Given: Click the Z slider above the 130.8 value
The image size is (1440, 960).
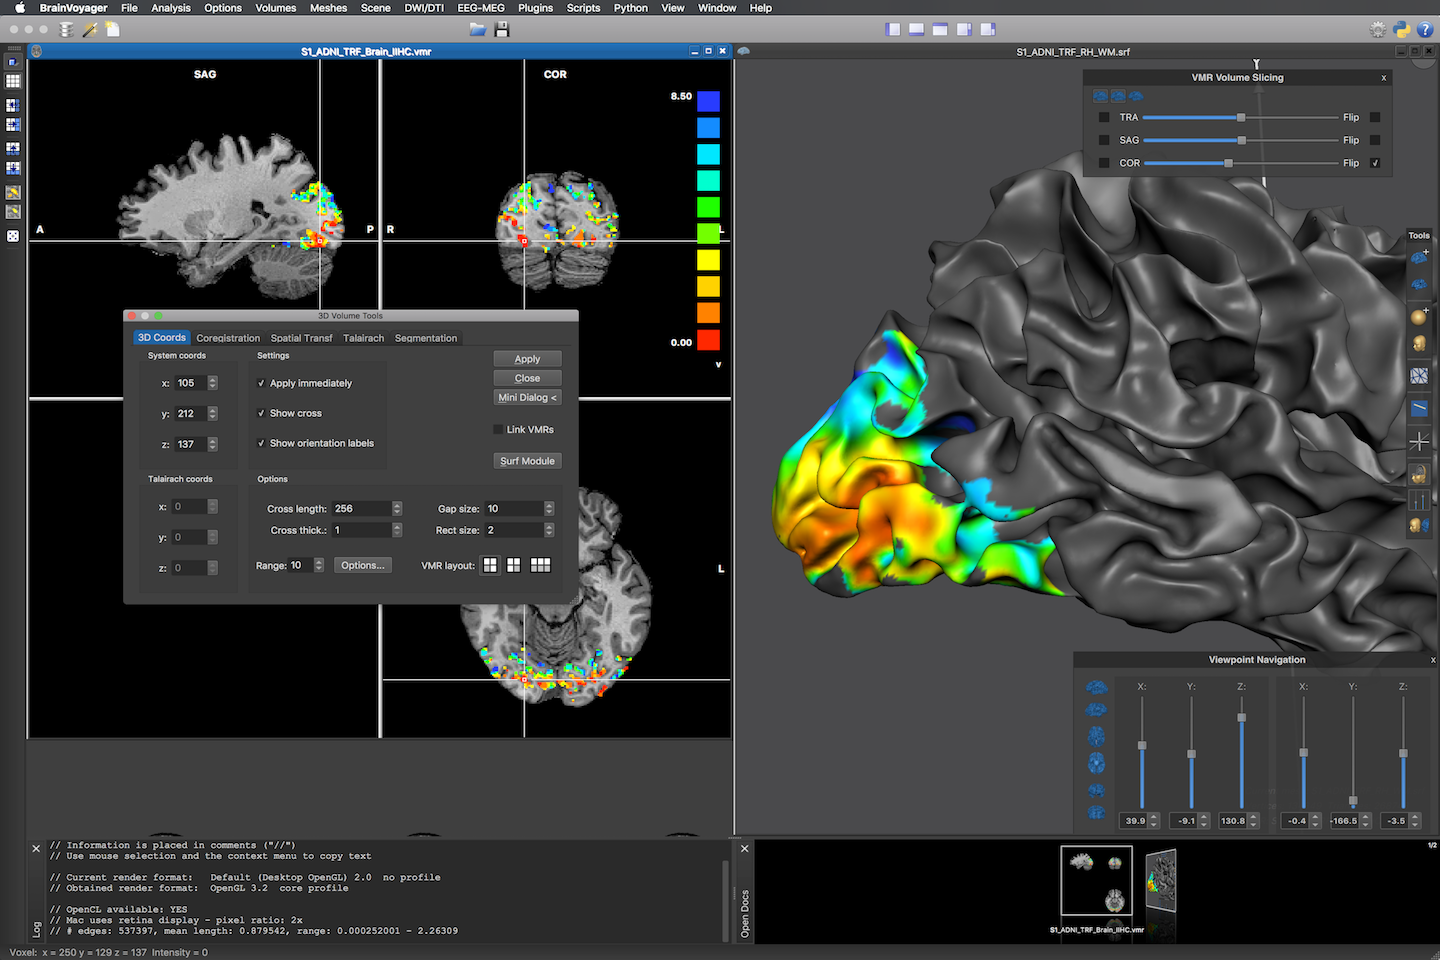Looking at the screenshot, I should (x=1241, y=753).
